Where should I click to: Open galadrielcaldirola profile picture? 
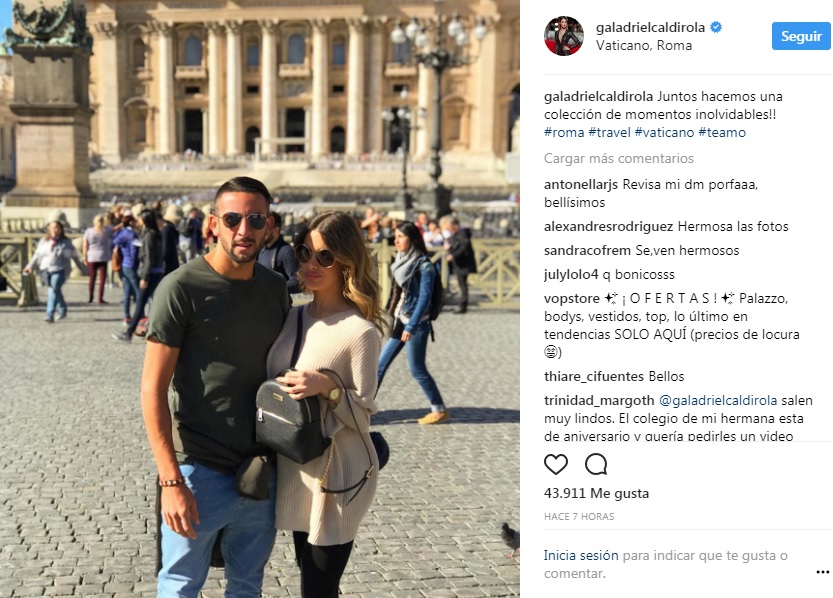(564, 36)
